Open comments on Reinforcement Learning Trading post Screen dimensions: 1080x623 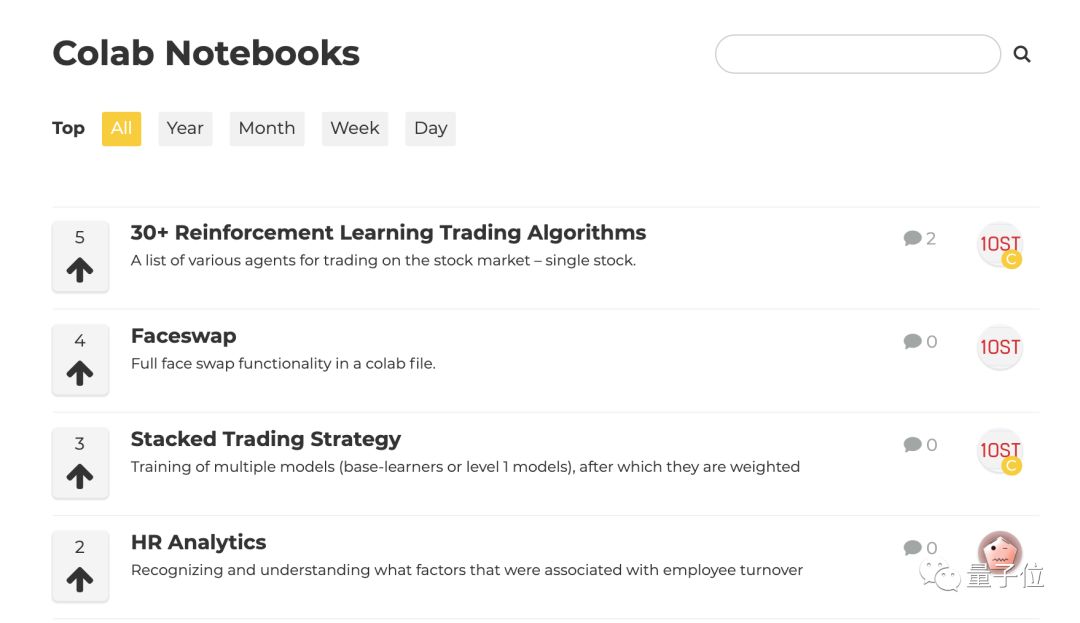pos(919,238)
